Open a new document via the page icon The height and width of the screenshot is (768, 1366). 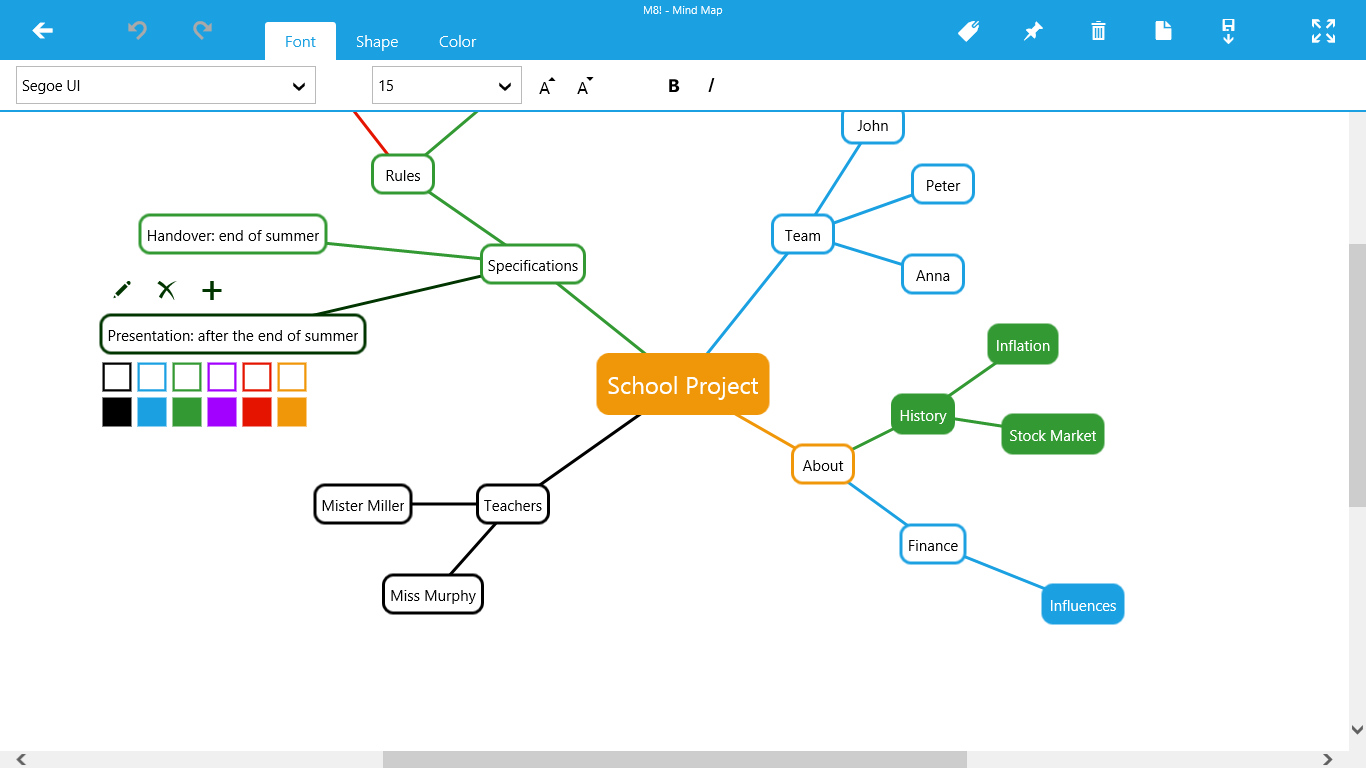click(1163, 31)
